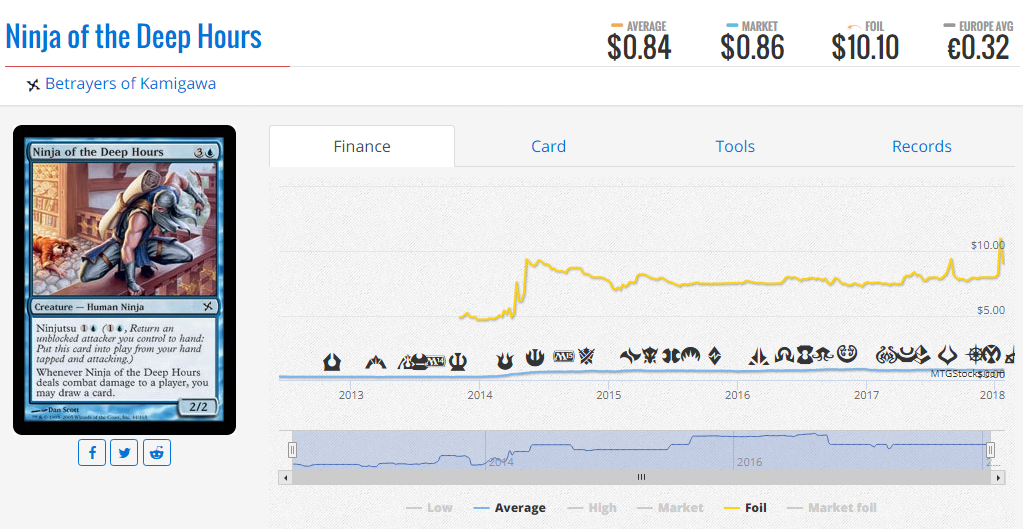Click the first set symbol marker near 2013
1023x529 pixels.
point(332,362)
